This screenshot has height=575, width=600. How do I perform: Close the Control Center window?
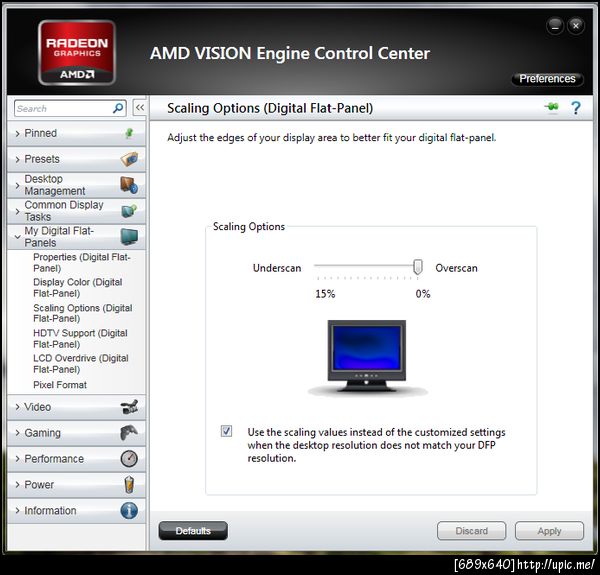[x=576, y=26]
